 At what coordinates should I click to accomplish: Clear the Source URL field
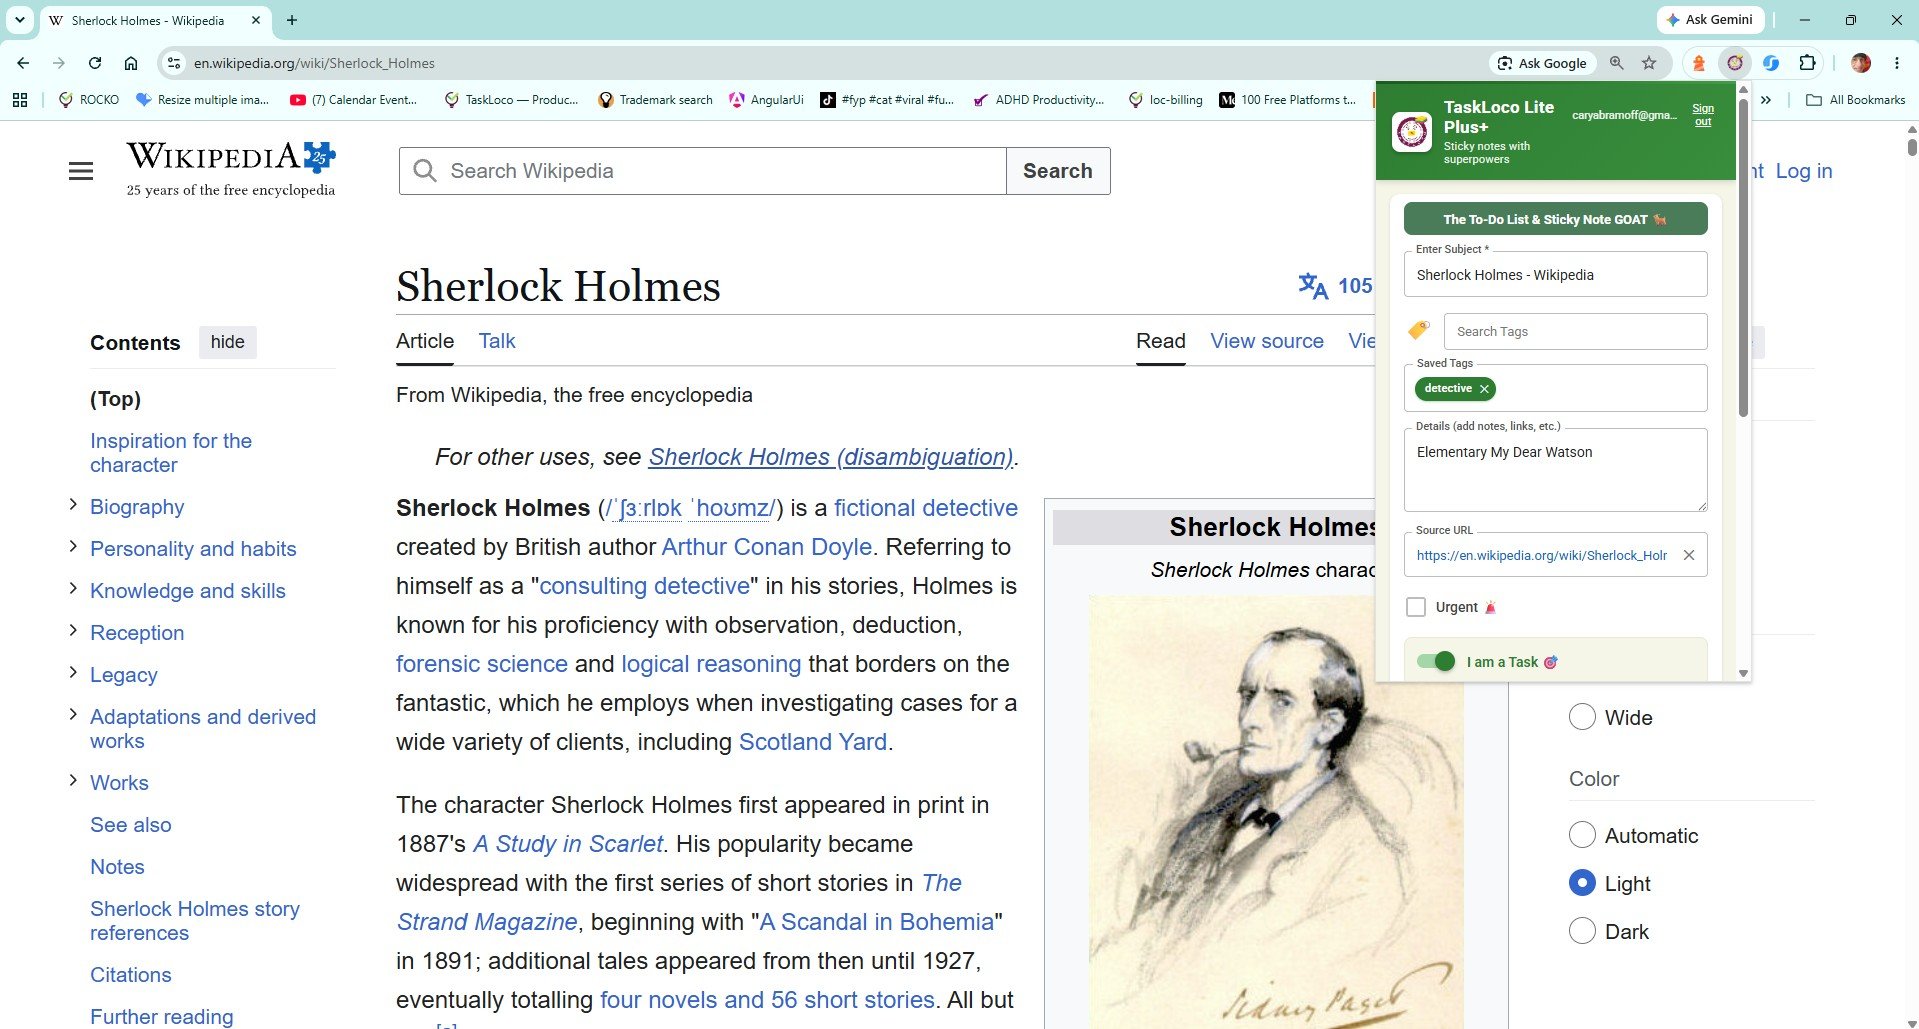pyautogui.click(x=1689, y=555)
